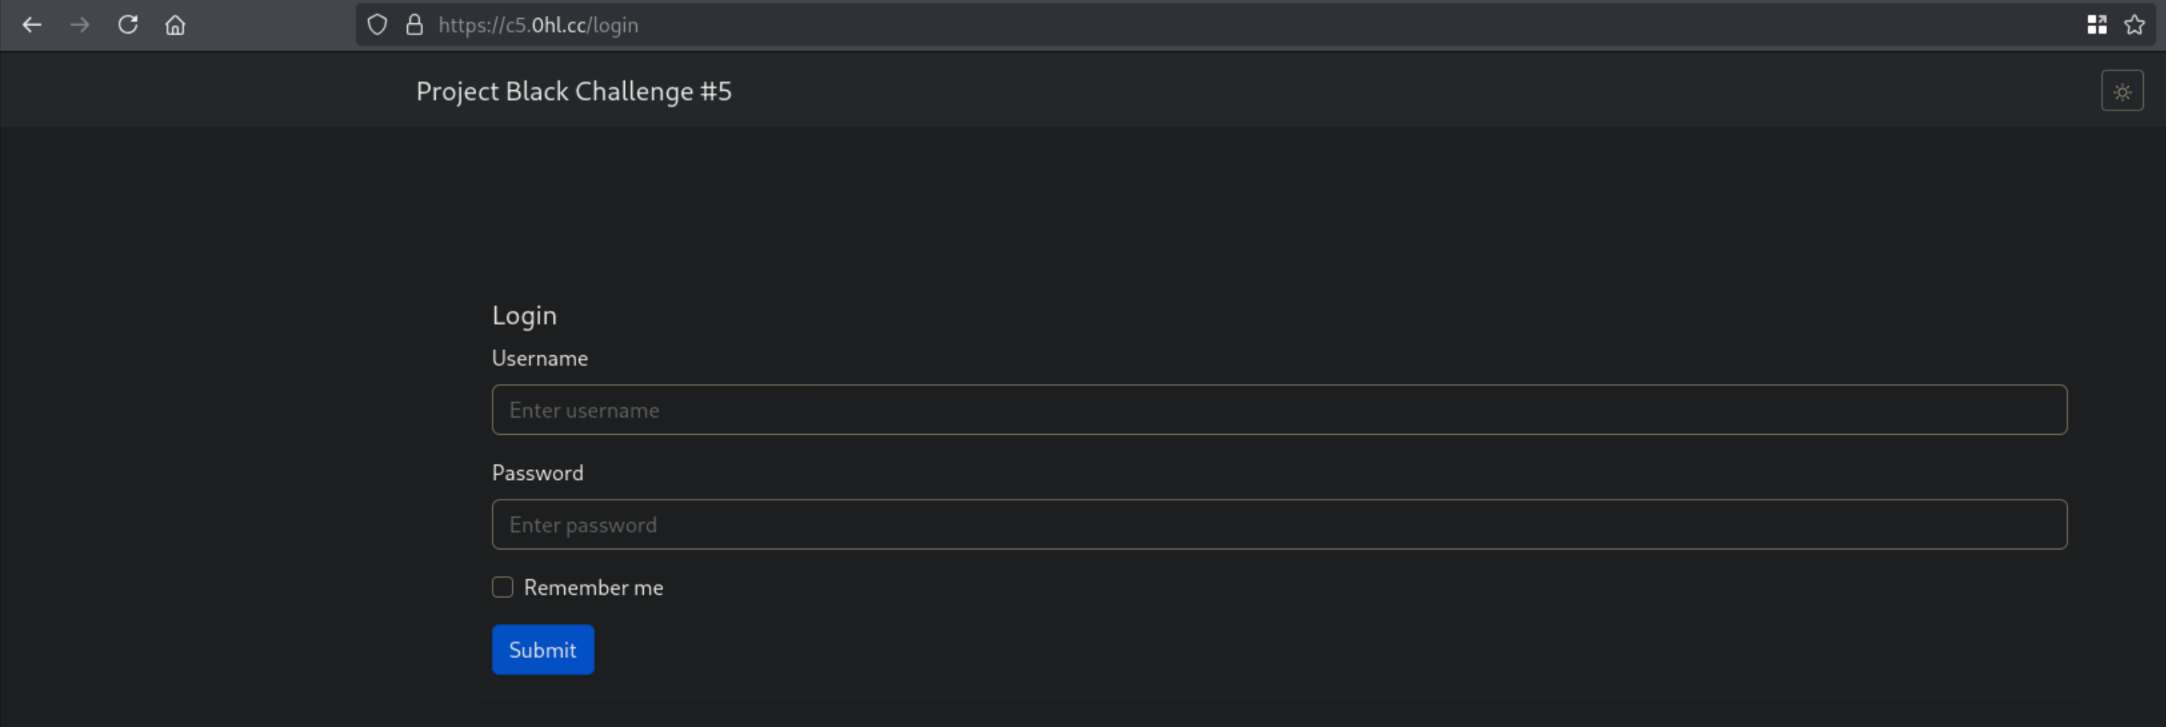This screenshot has height=727, width=2166.
Task: Focus the Enter password field
Action: [x=1279, y=524]
